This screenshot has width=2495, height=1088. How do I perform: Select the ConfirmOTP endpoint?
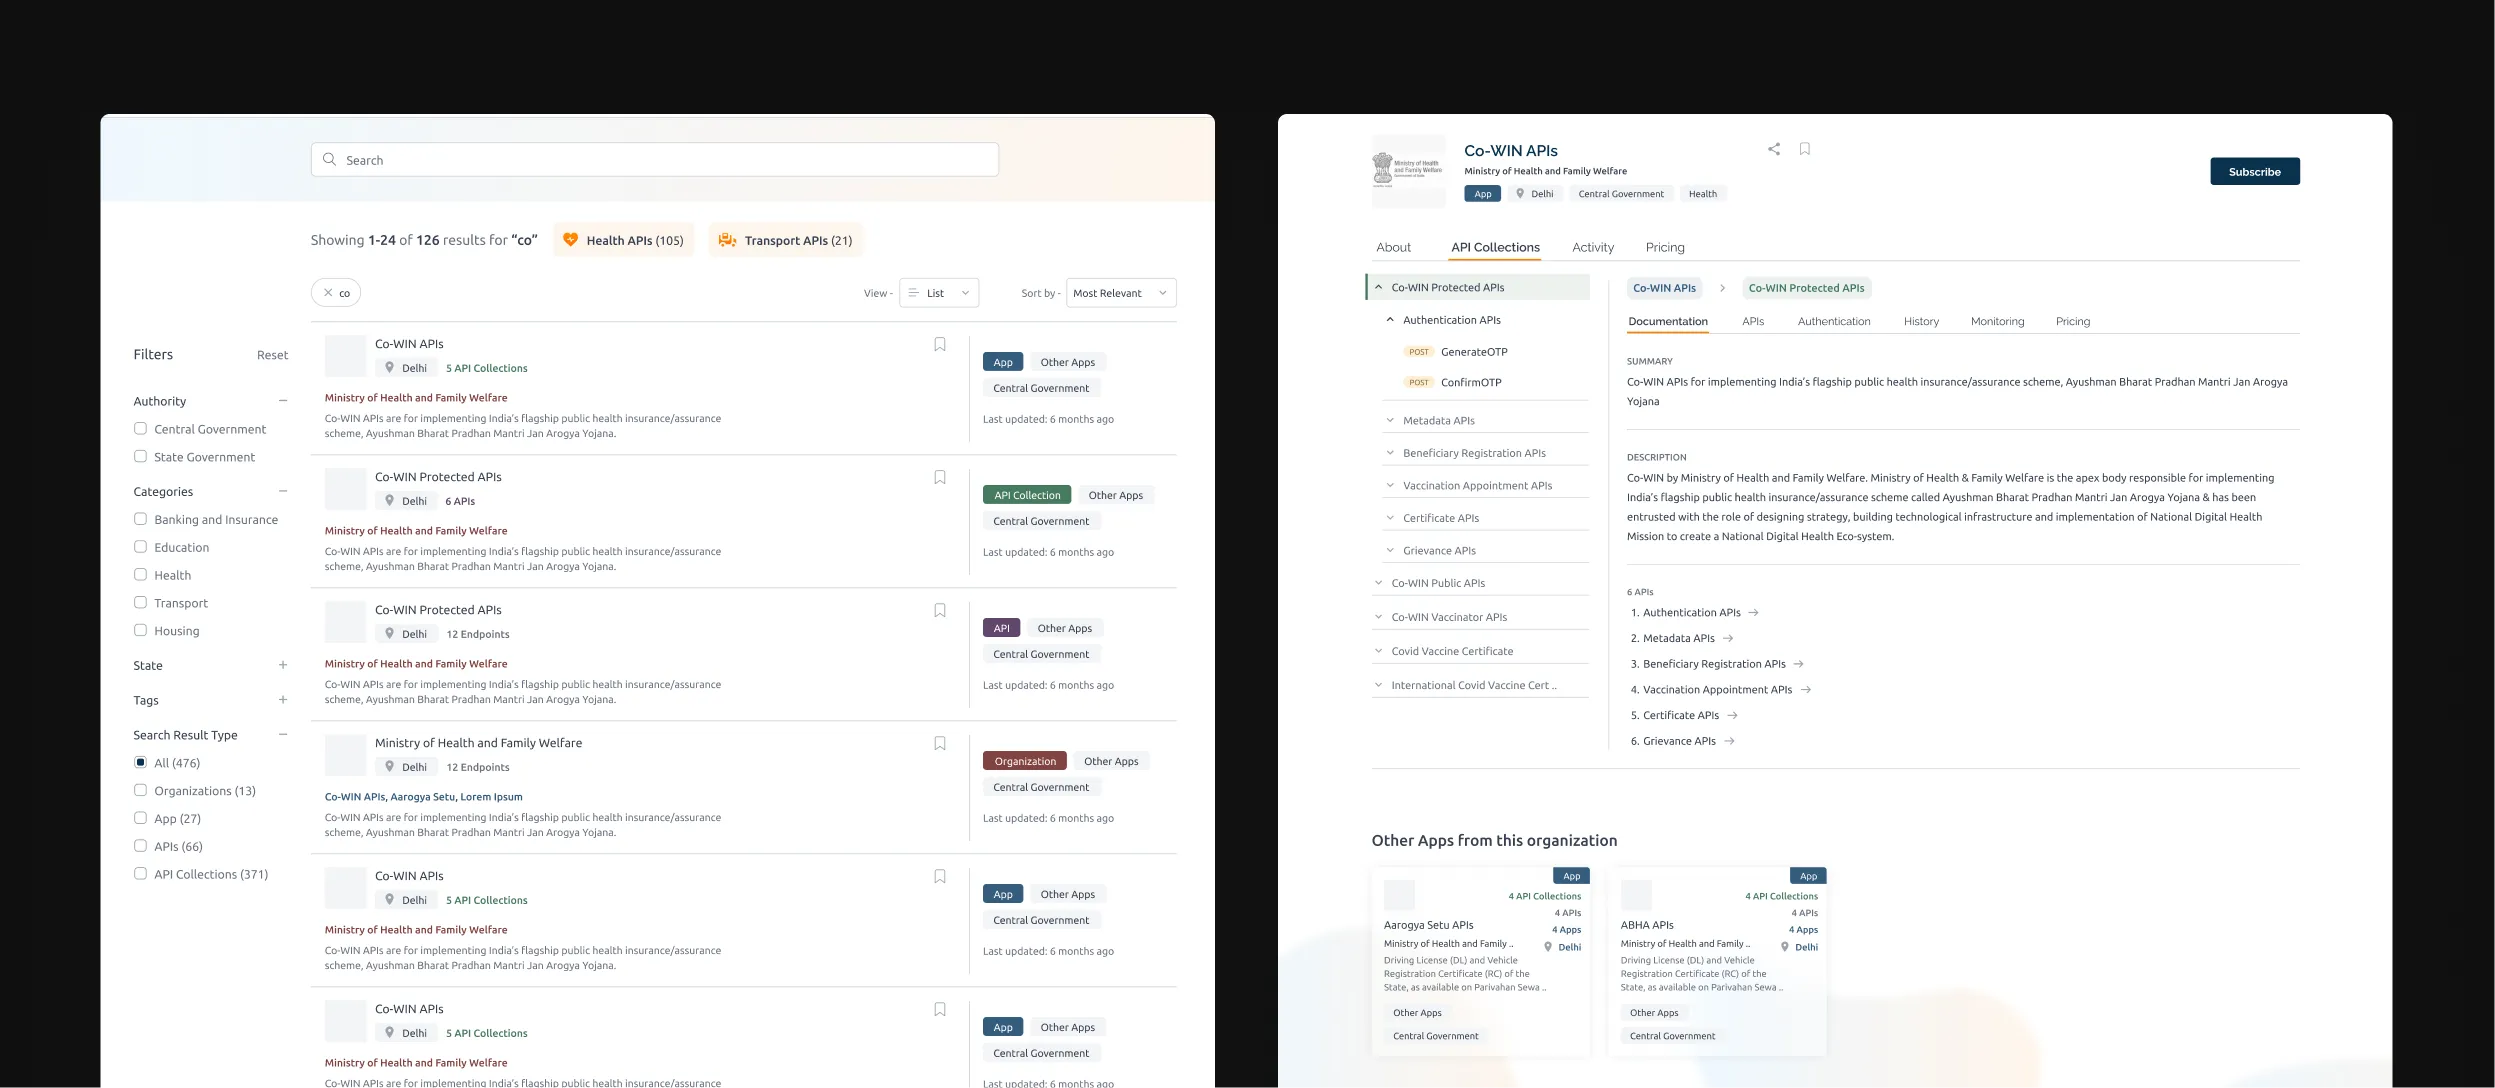pos(1471,383)
